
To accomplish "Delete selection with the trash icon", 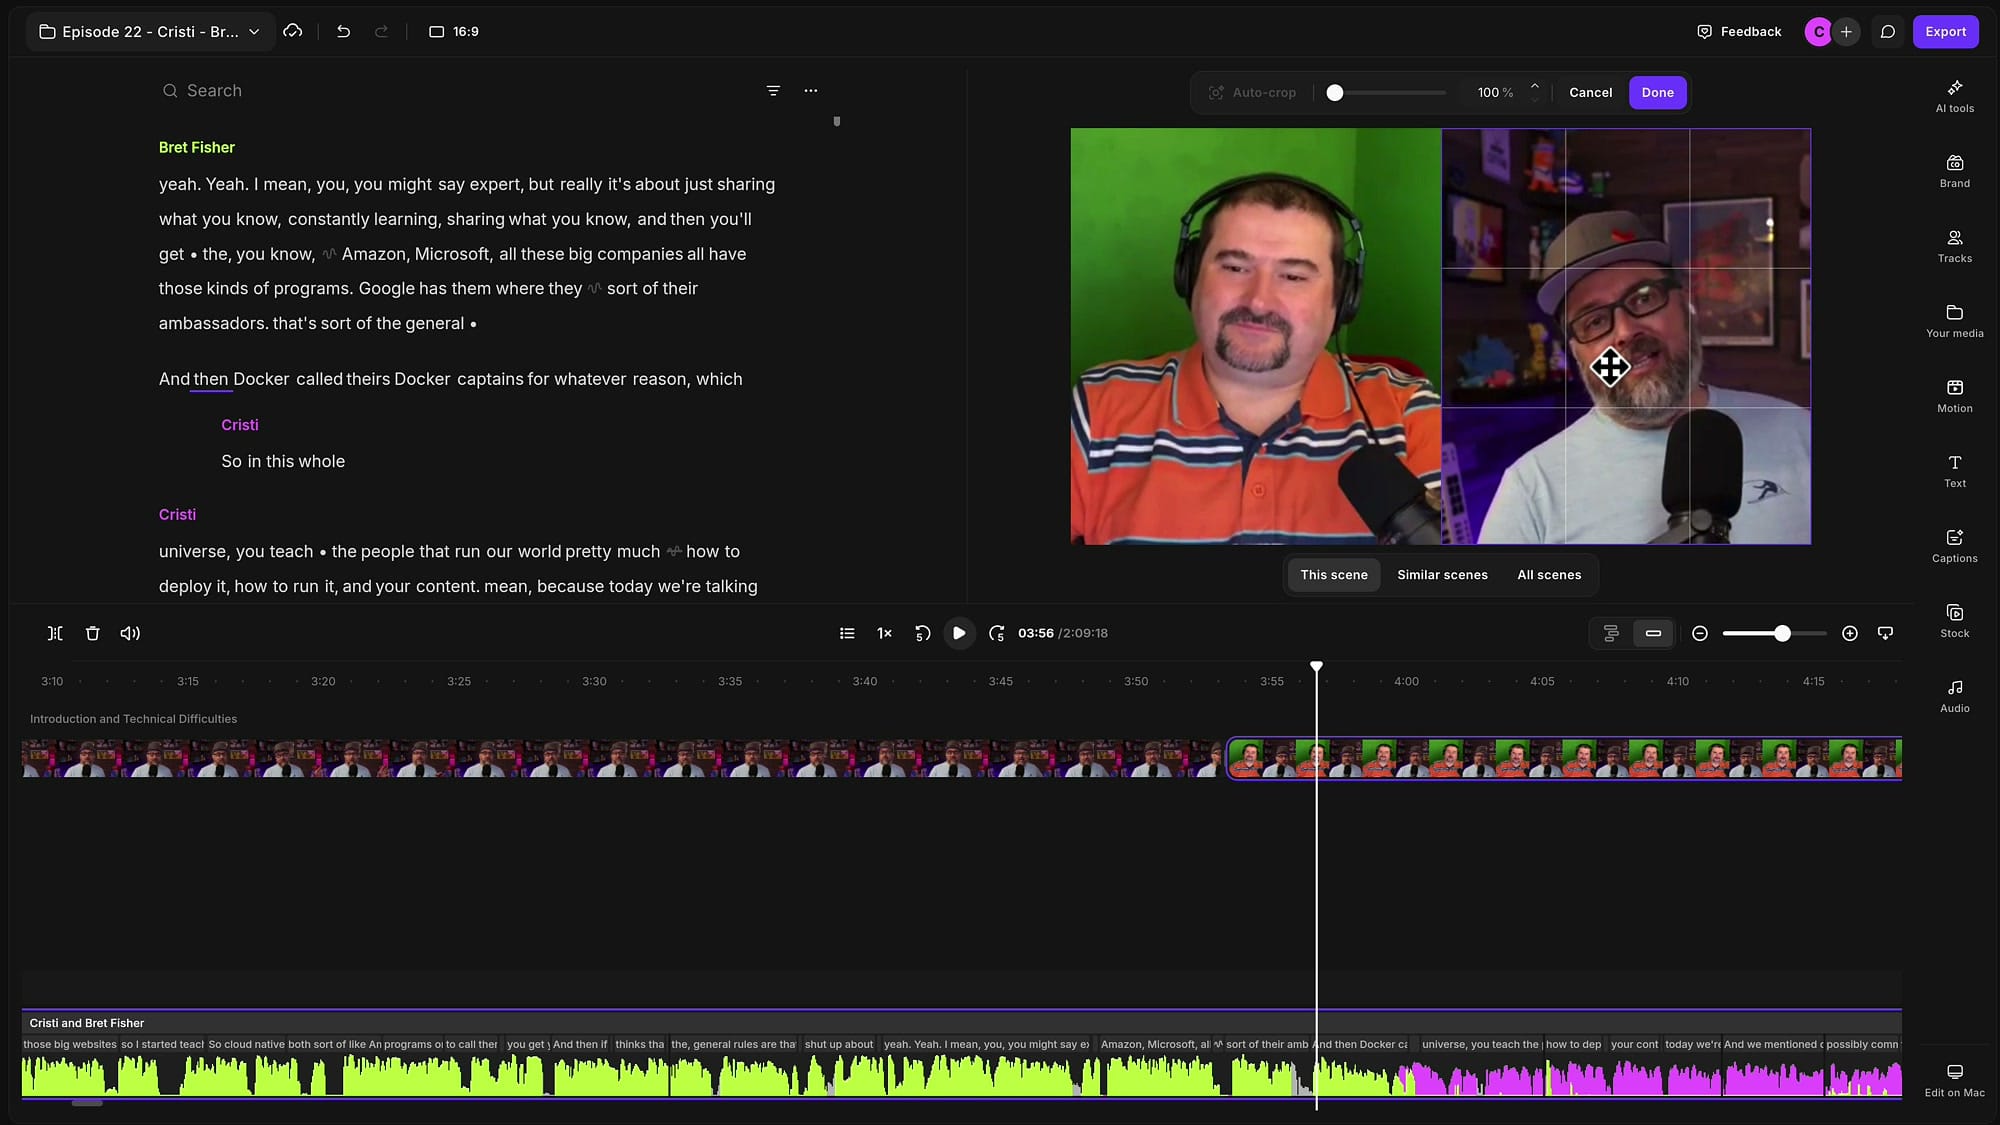I will point(93,633).
